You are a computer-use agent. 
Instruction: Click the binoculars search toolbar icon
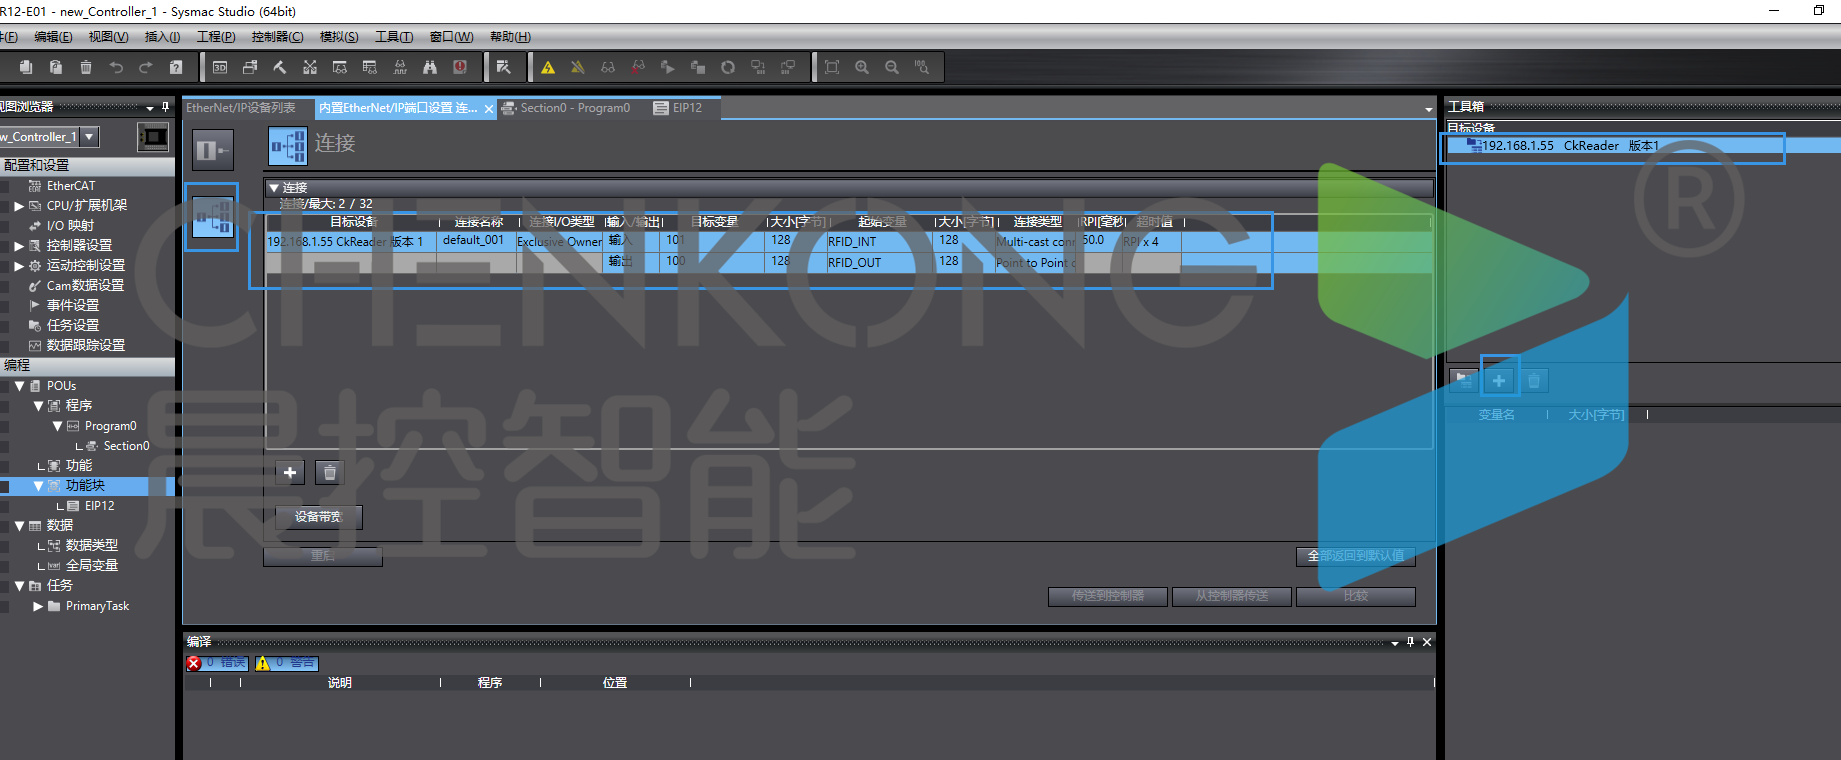430,67
